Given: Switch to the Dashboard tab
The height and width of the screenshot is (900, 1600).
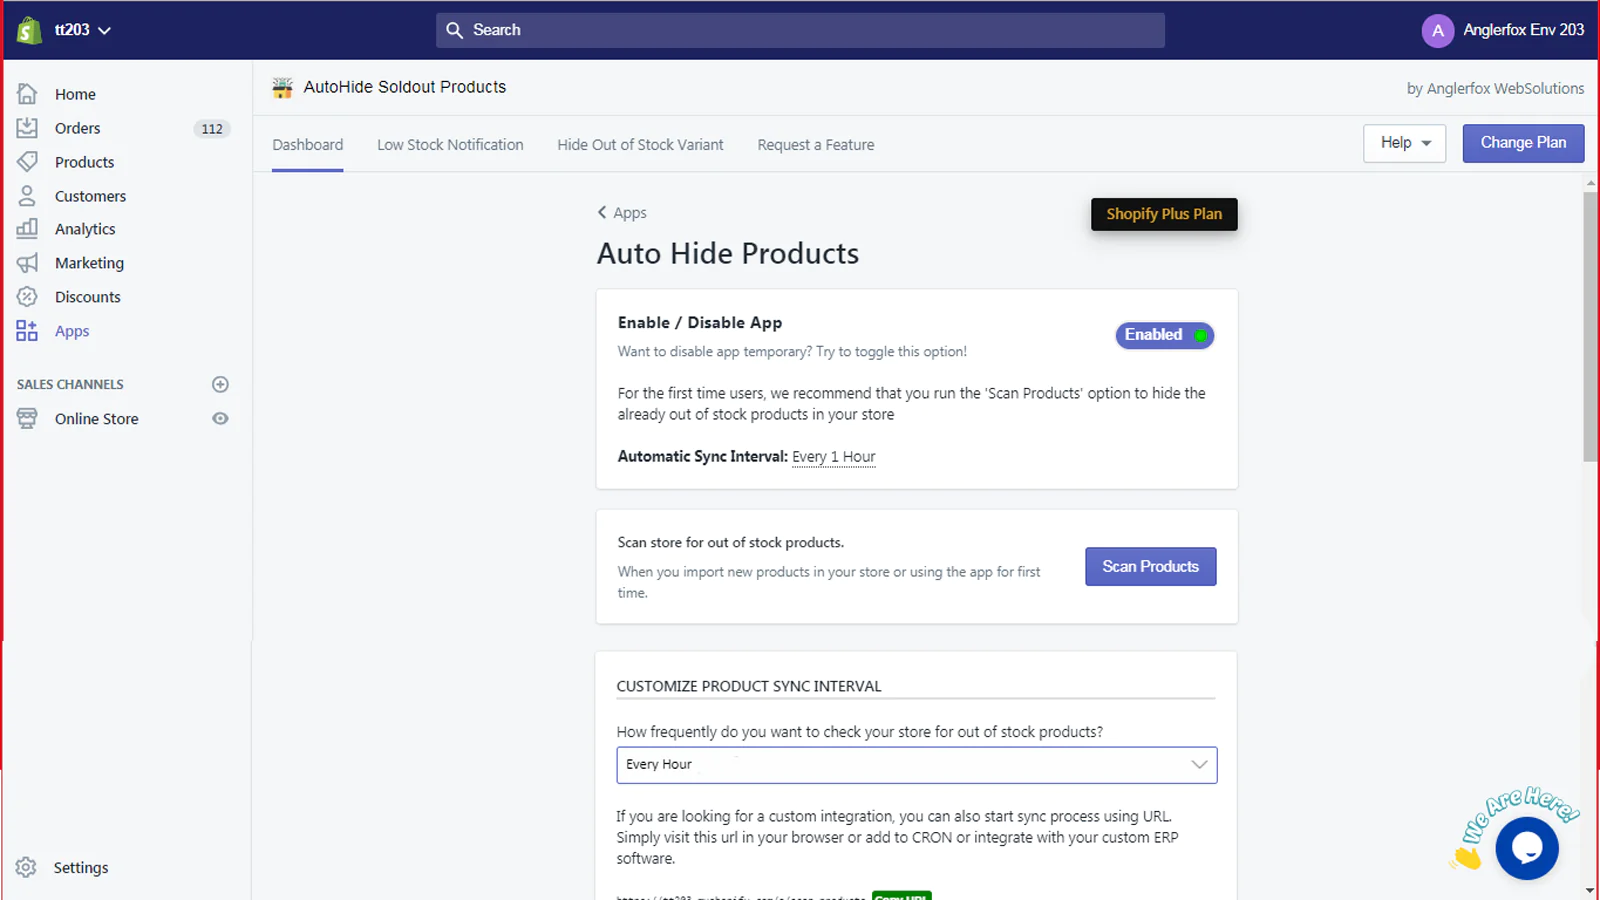Looking at the screenshot, I should point(307,145).
